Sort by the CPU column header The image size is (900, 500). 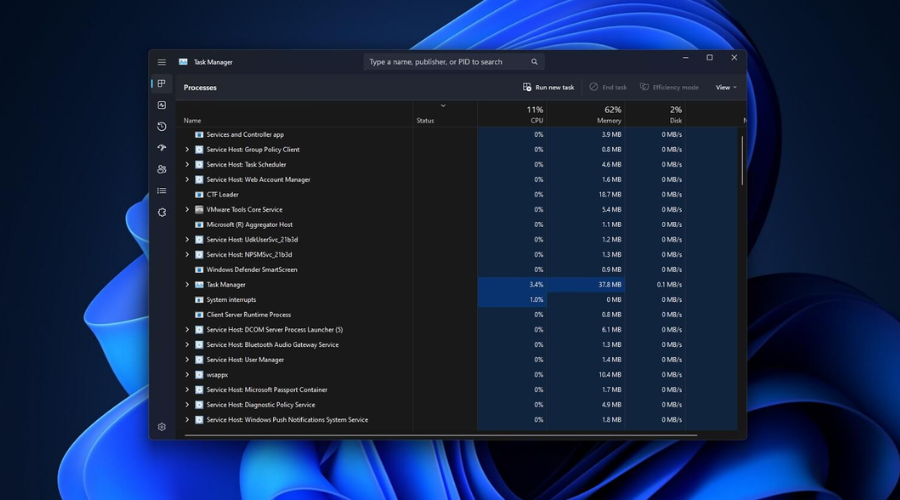[x=512, y=114]
